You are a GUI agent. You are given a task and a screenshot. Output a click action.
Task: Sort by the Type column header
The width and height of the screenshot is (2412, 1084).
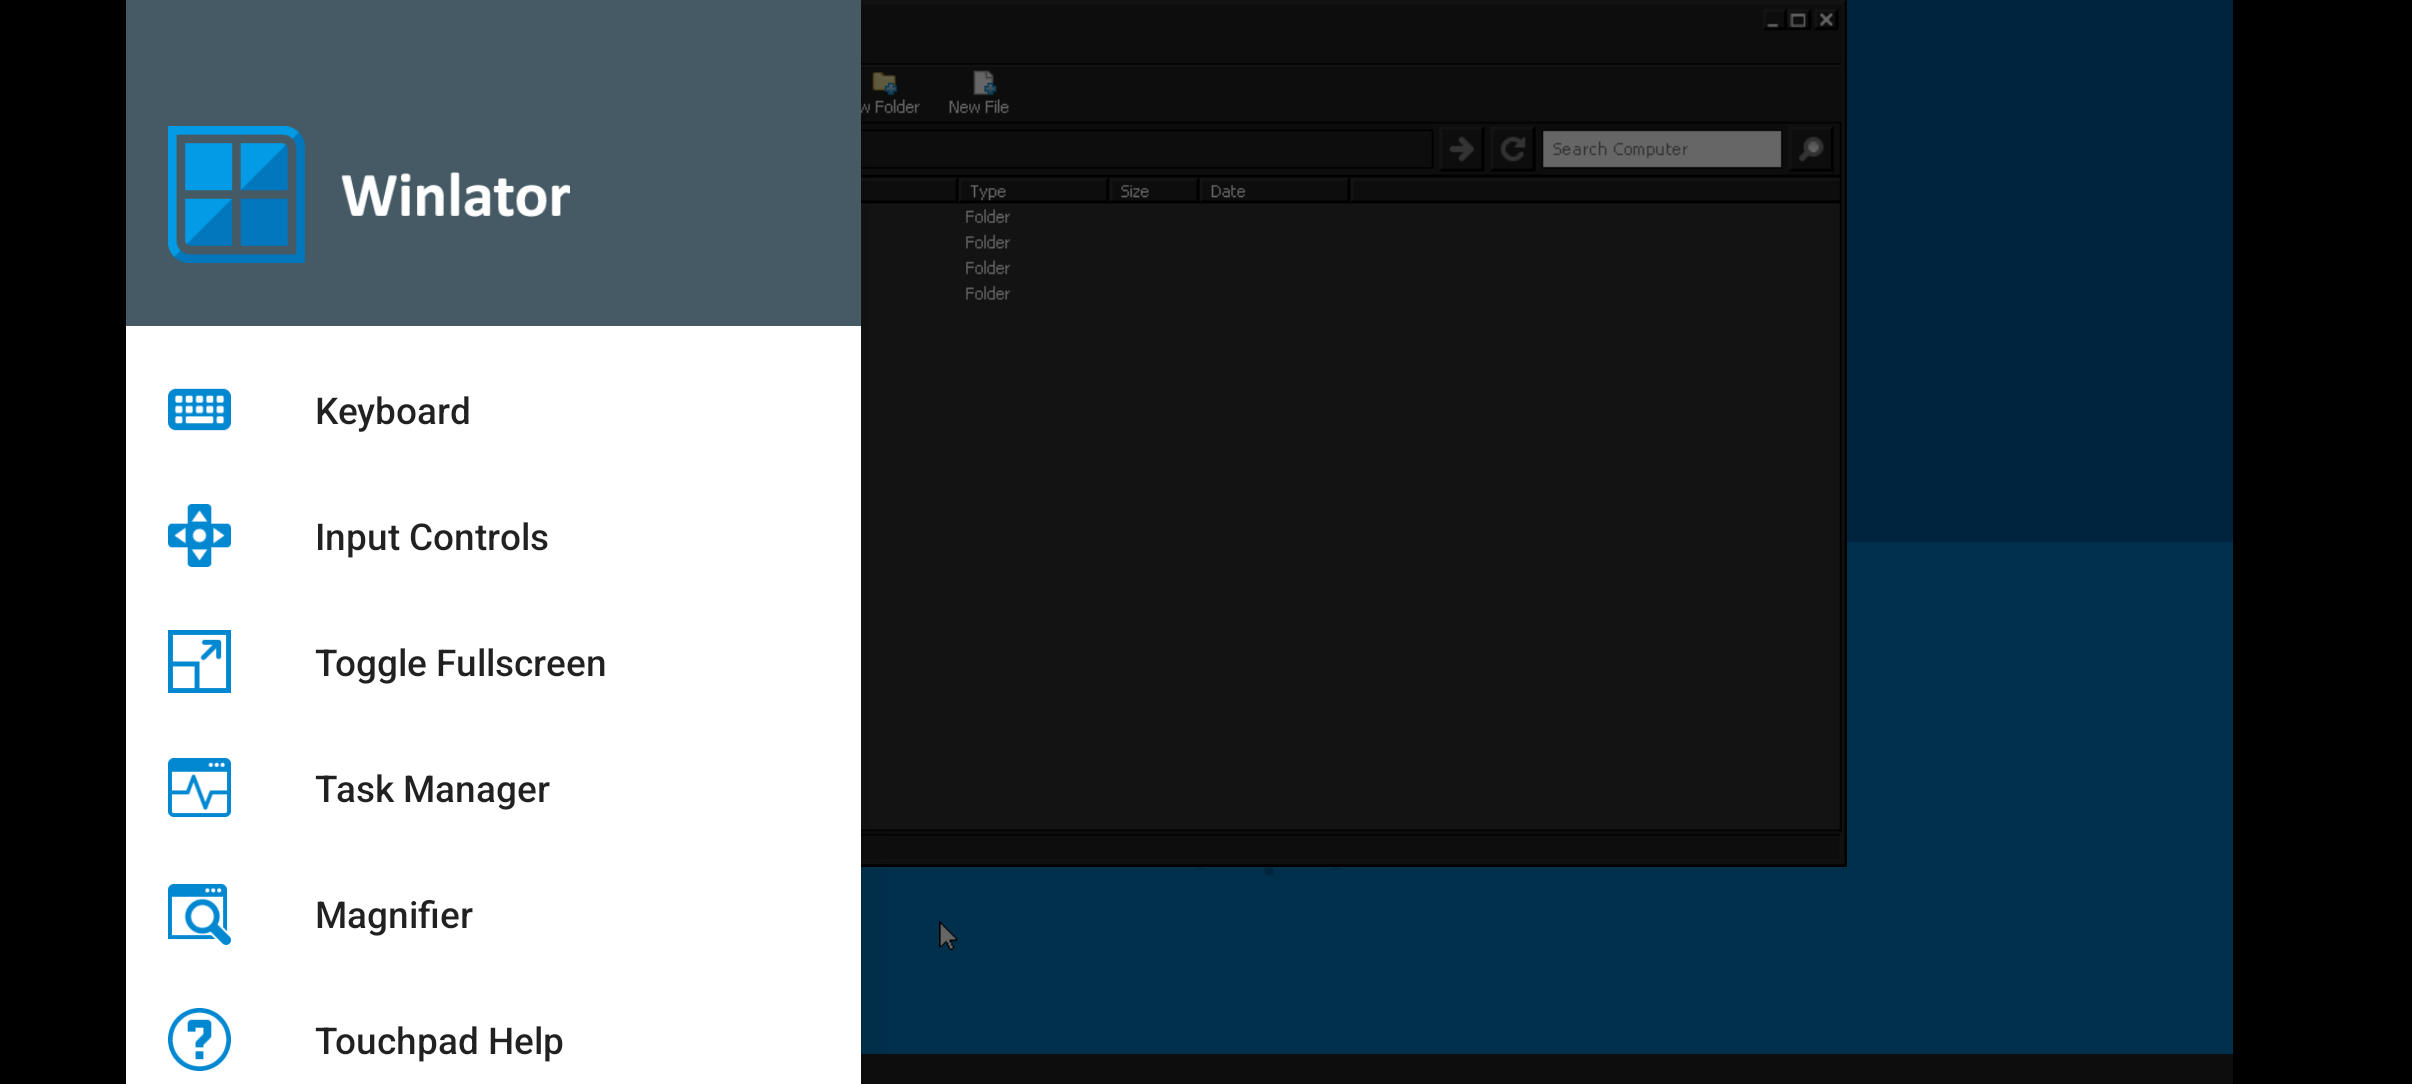pos(1033,191)
